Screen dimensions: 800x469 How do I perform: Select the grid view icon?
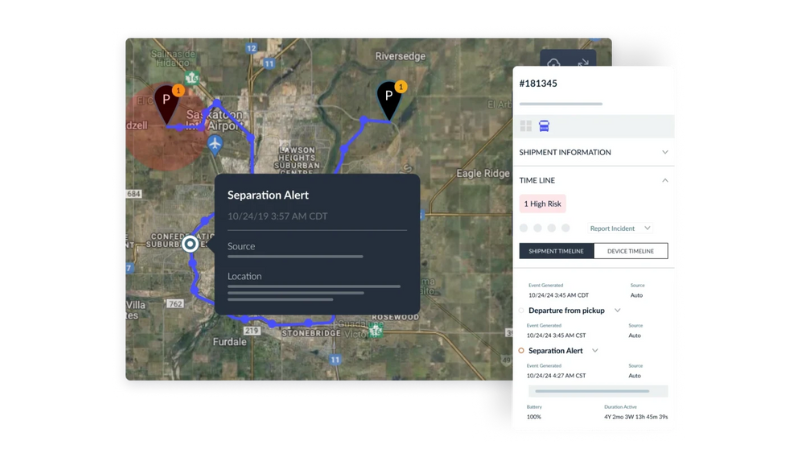(x=526, y=126)
